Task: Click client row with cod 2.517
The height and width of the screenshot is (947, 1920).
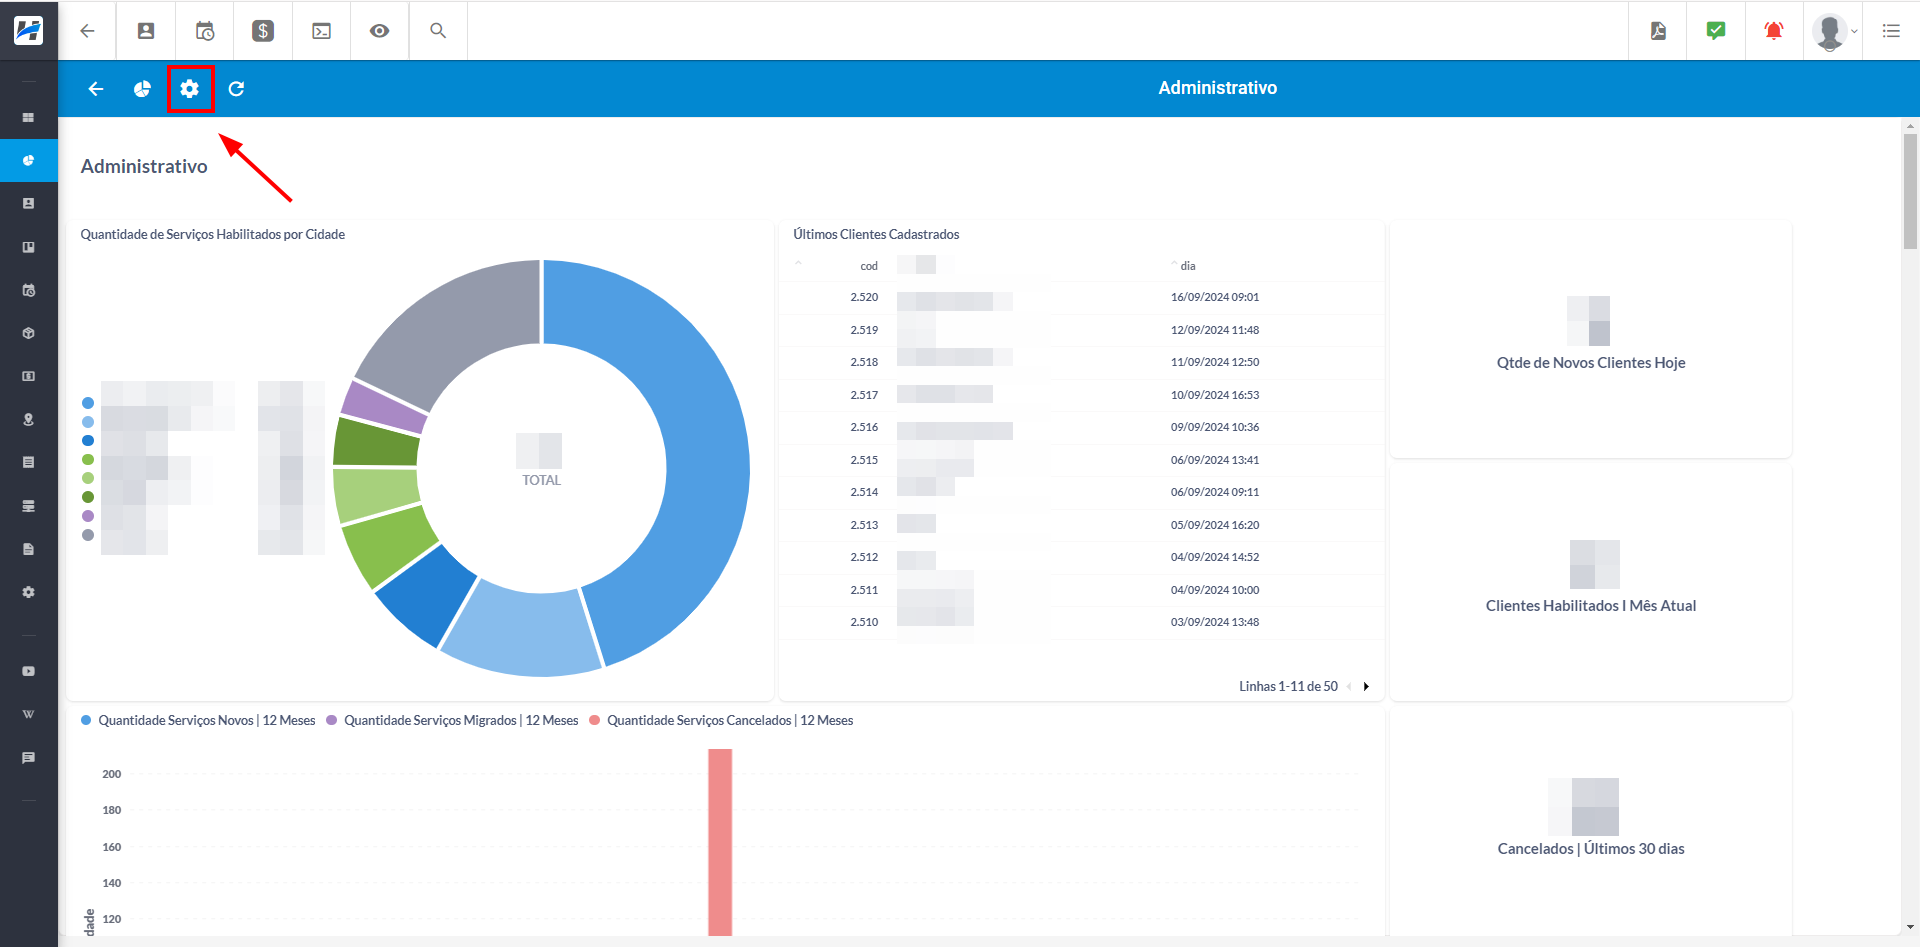Action: [x=1081, y=395]
